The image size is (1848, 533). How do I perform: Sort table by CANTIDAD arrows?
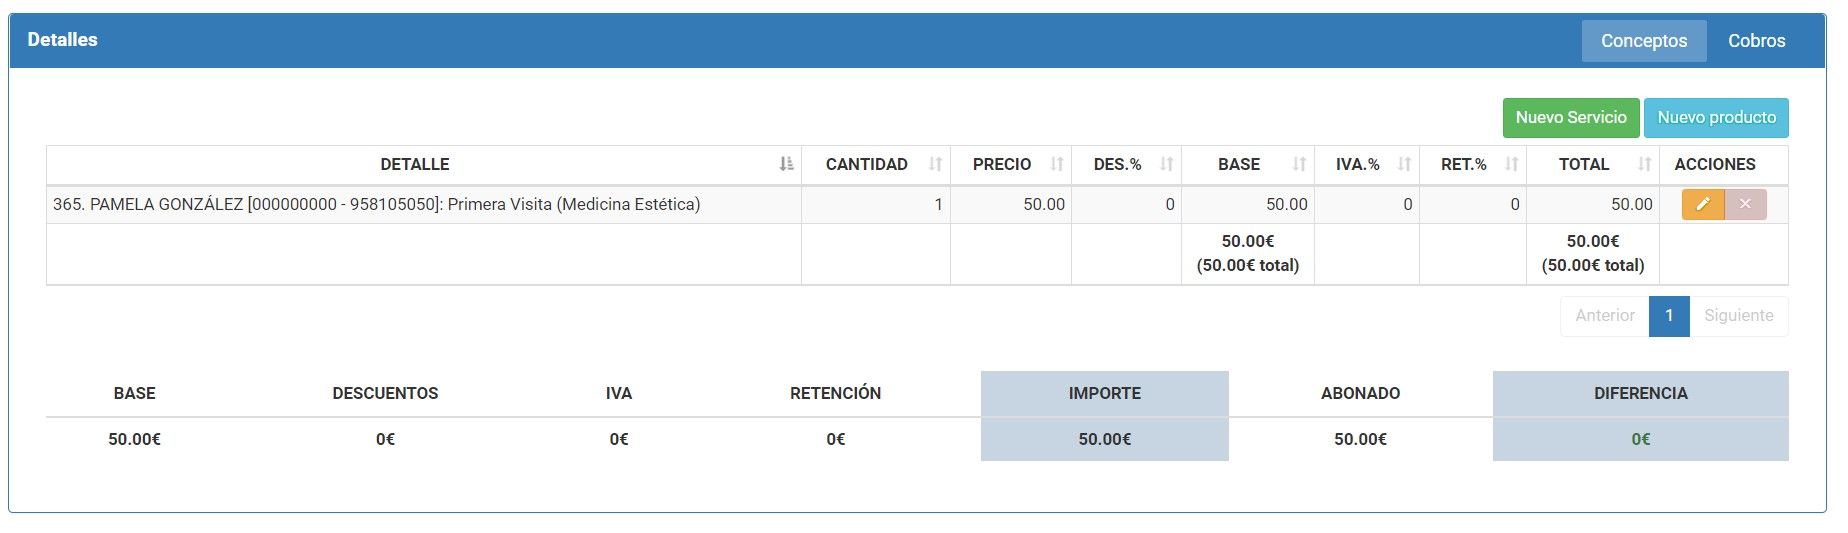pos(935,164)
